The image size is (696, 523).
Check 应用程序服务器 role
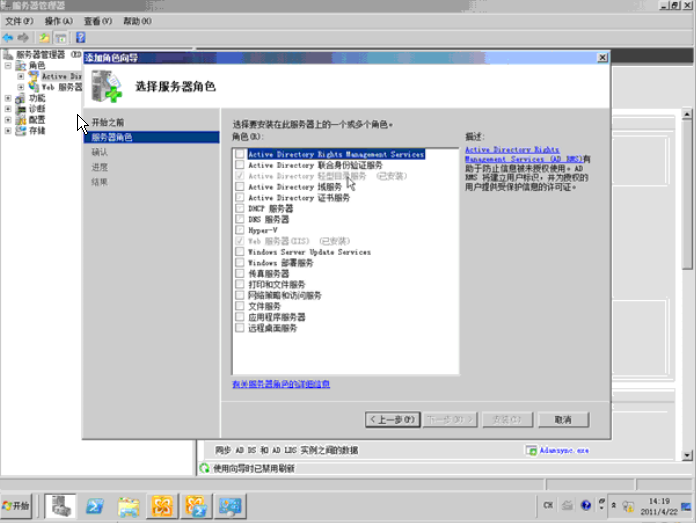tap(240, 317)
